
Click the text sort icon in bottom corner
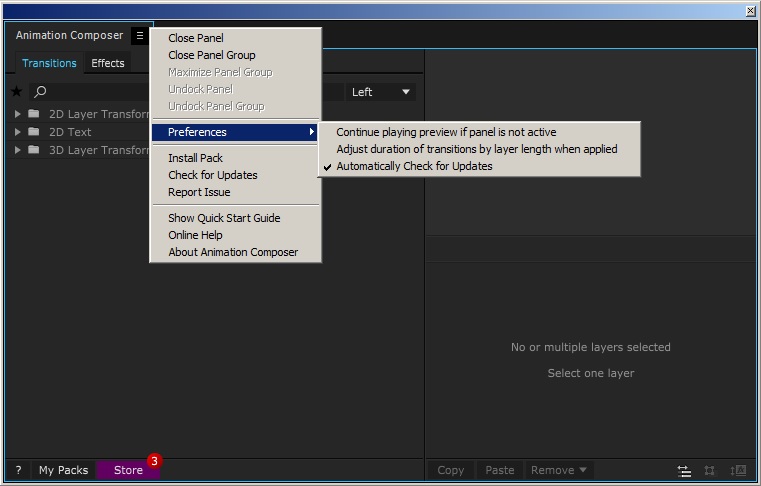tap(738, 470)
